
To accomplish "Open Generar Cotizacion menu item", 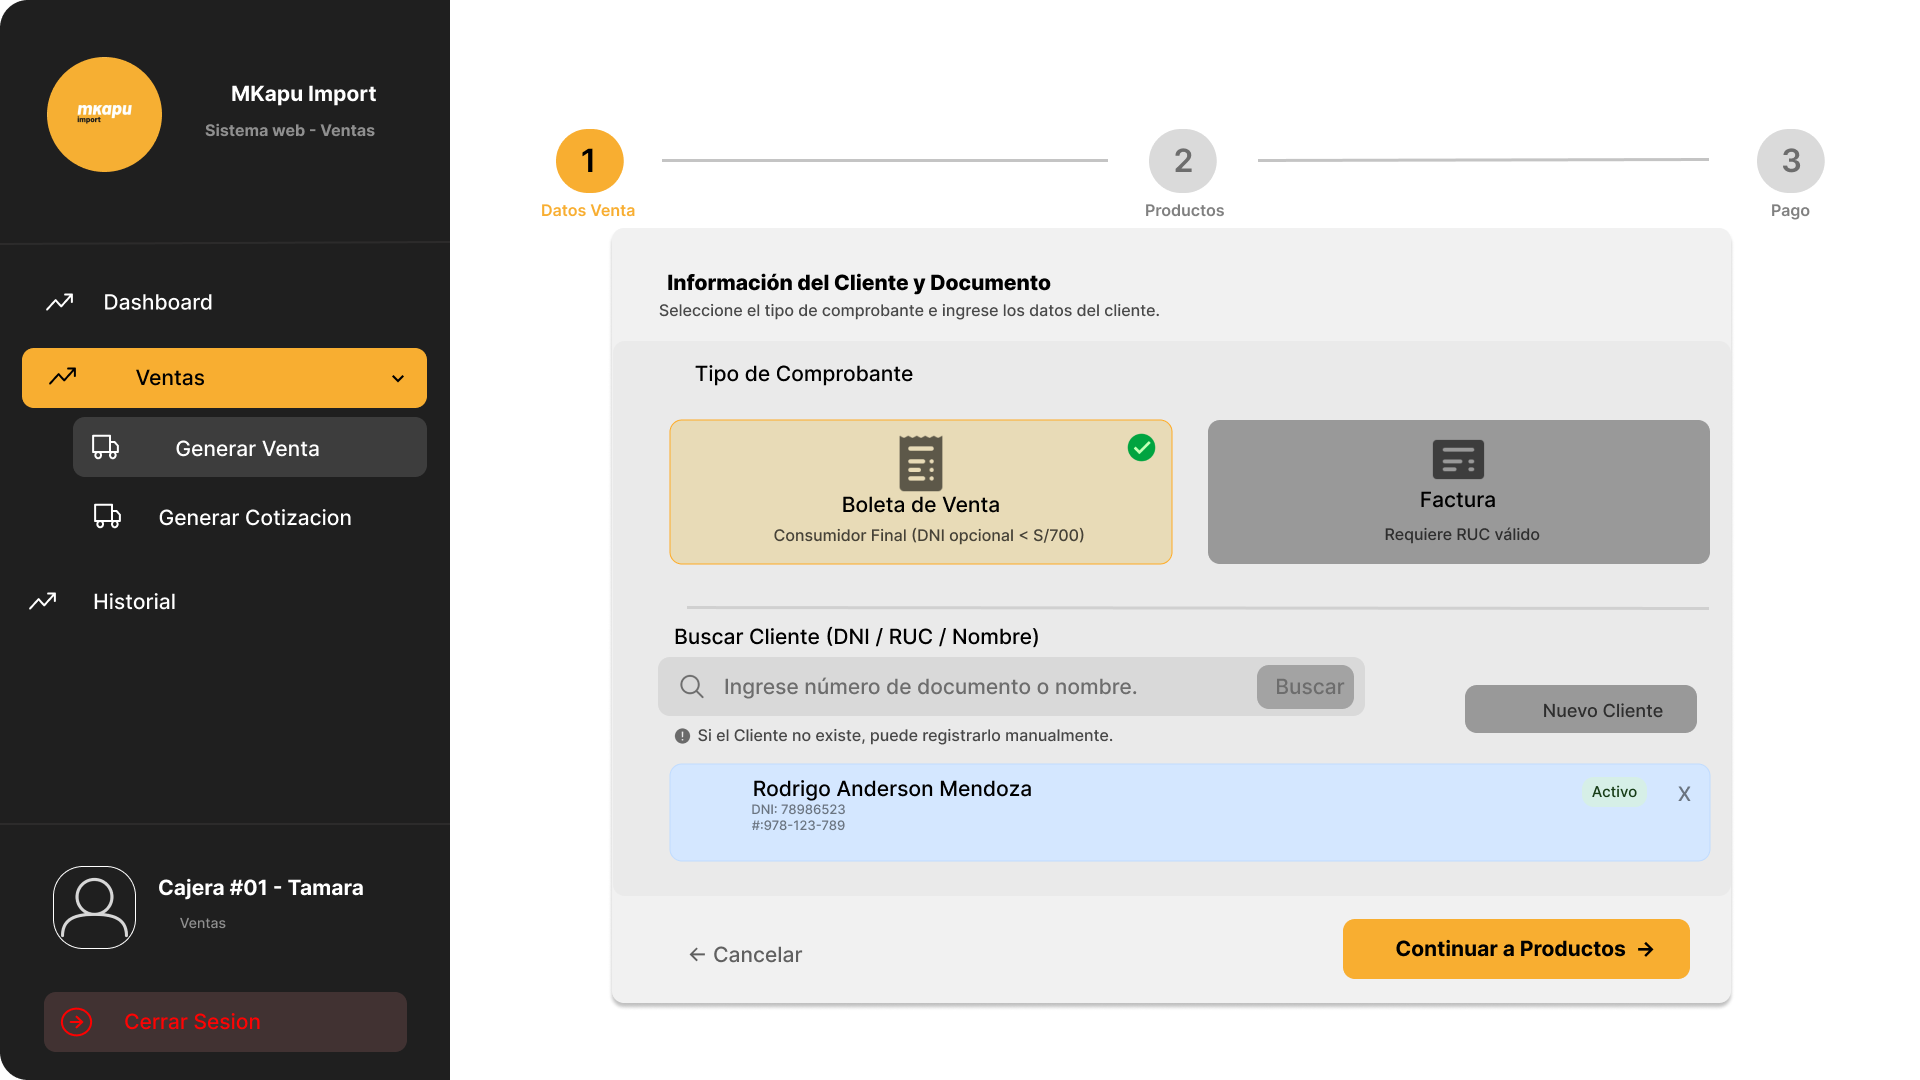I will [254, 517].
